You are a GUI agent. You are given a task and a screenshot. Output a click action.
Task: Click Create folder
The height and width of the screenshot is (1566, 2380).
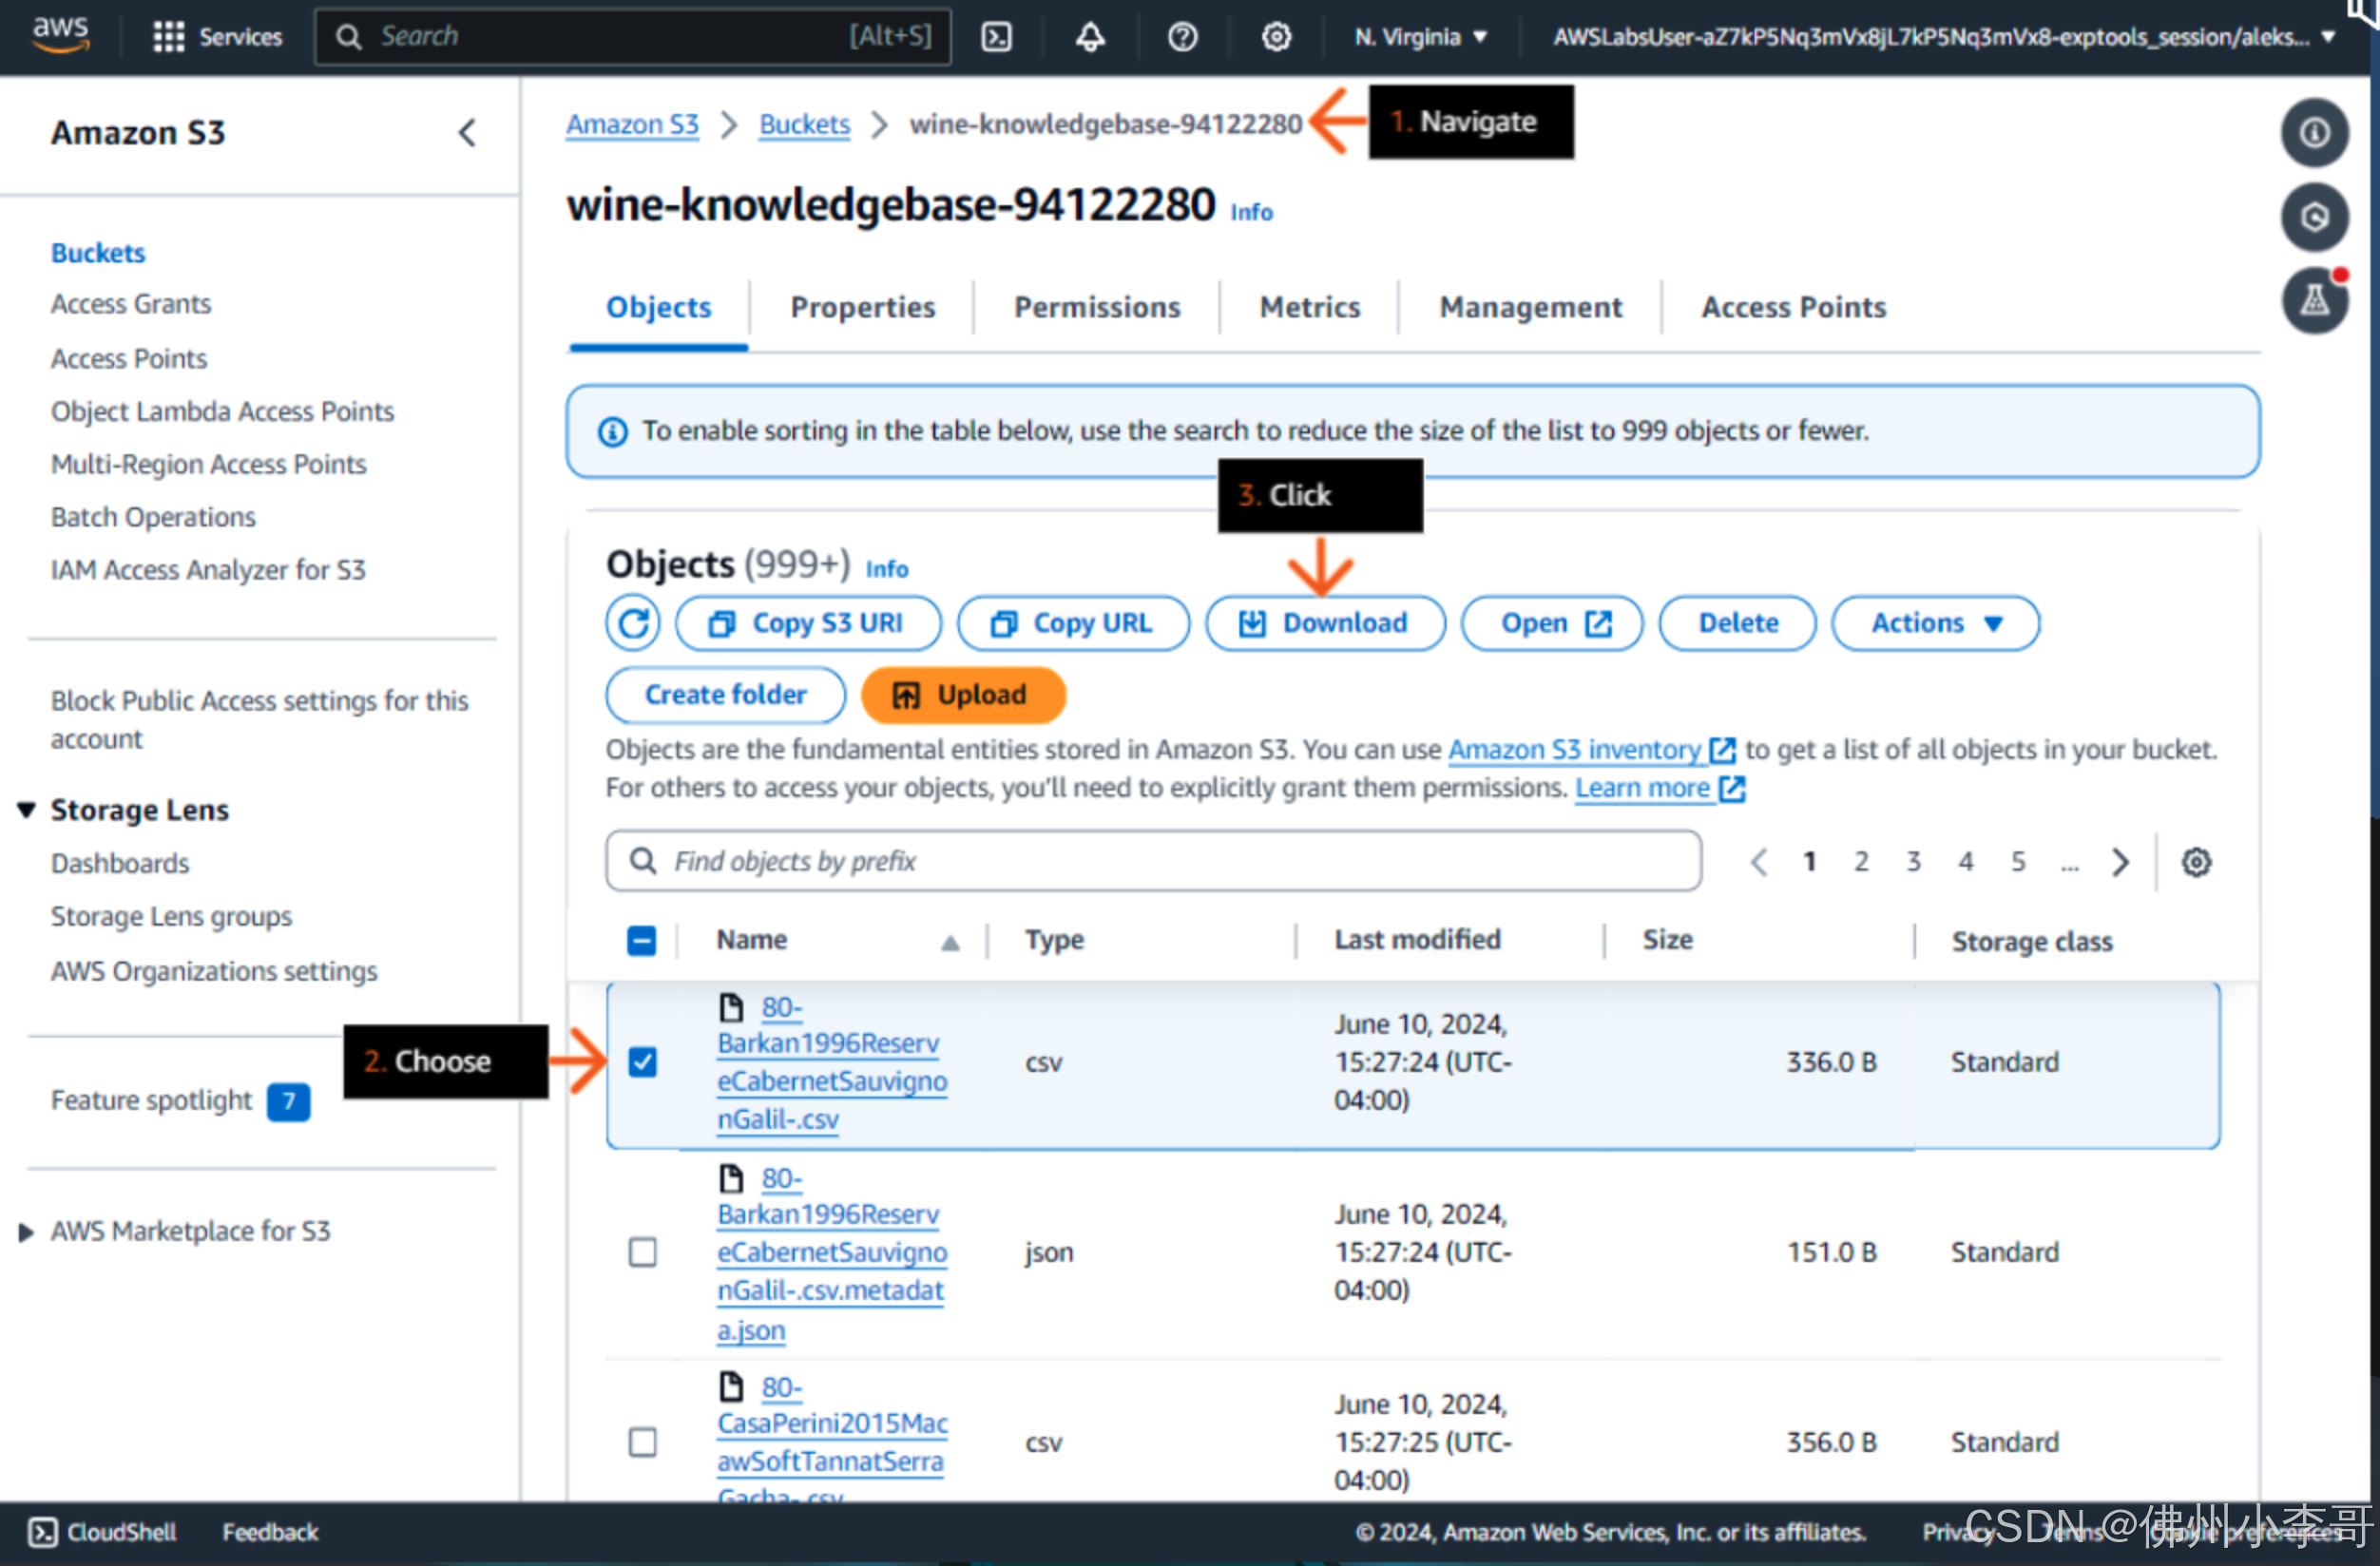click(725, 694)
